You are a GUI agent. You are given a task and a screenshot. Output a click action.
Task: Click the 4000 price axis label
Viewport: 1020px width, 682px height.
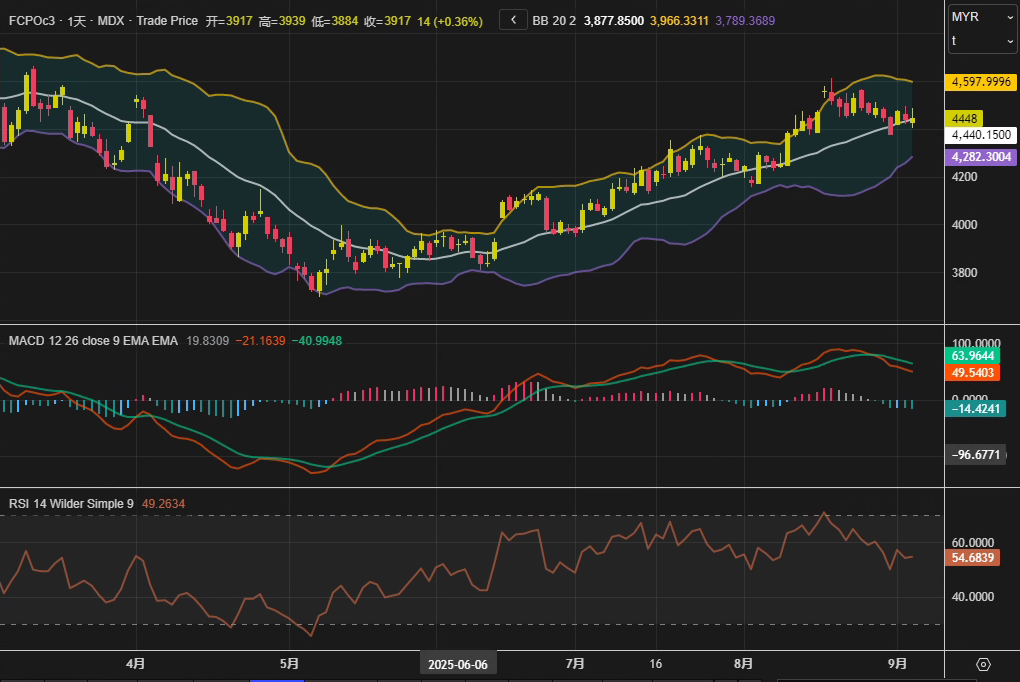pyautogui.click(x=964, y=225)
